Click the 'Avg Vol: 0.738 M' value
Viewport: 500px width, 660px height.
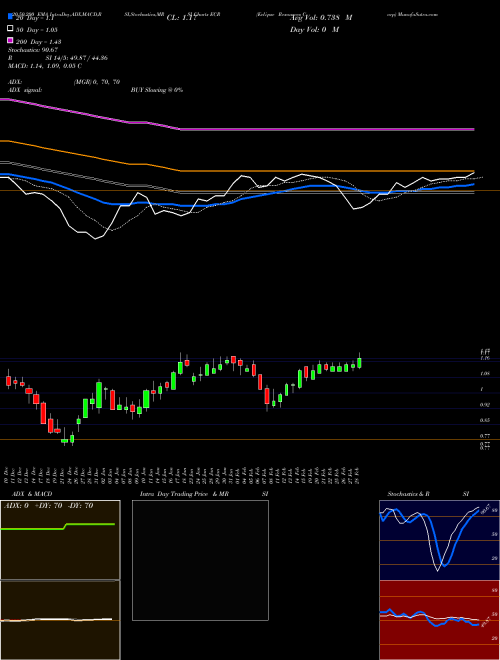point(321,18)
